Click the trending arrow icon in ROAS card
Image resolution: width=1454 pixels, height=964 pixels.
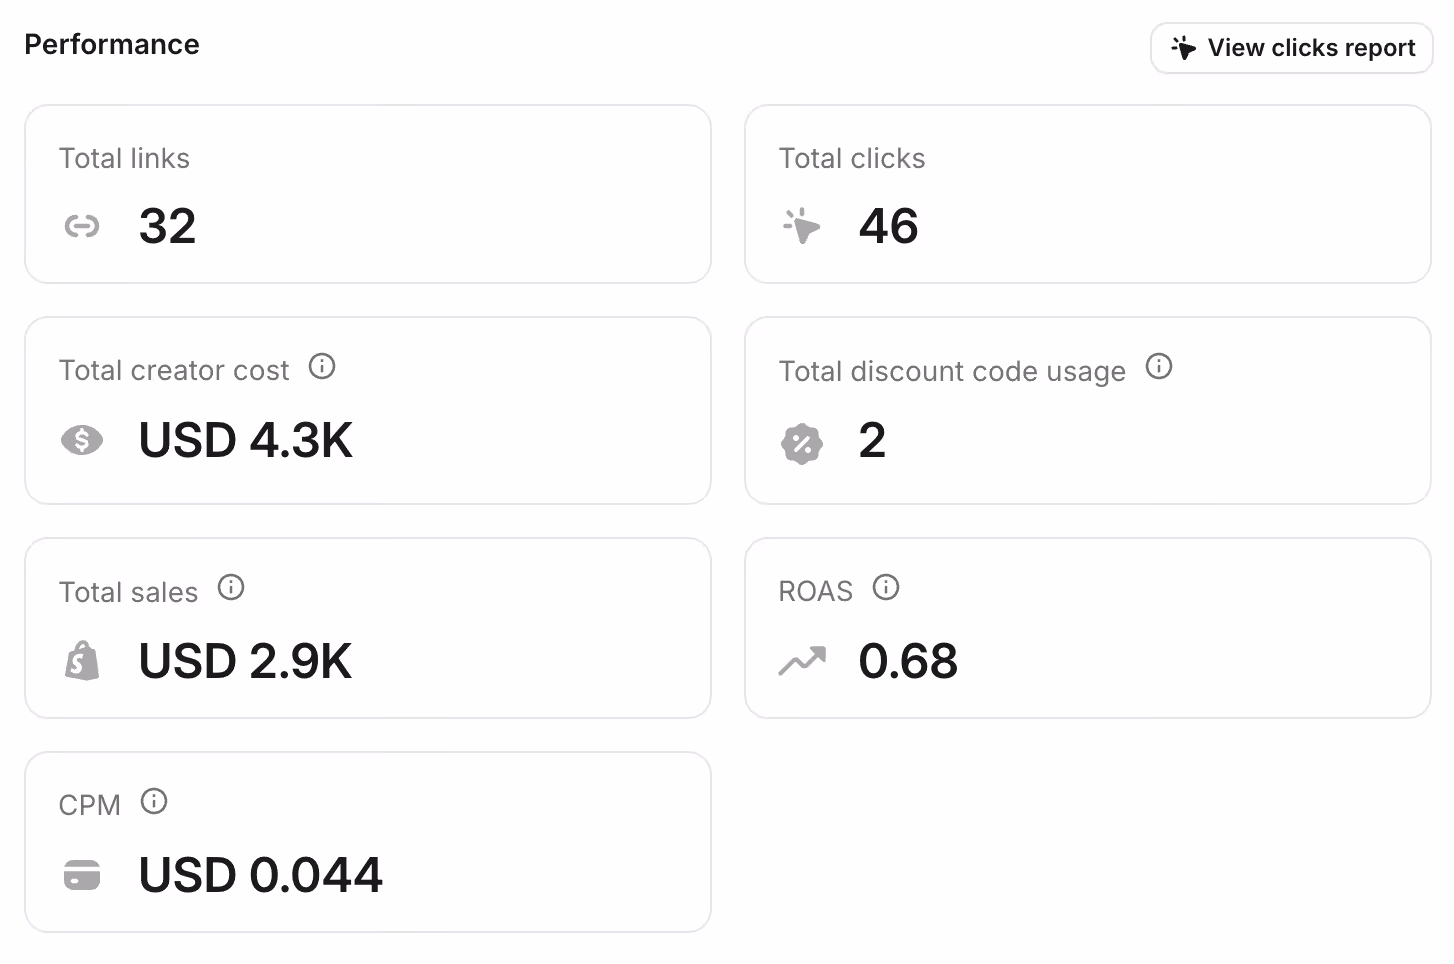click(x=802, y=661)
